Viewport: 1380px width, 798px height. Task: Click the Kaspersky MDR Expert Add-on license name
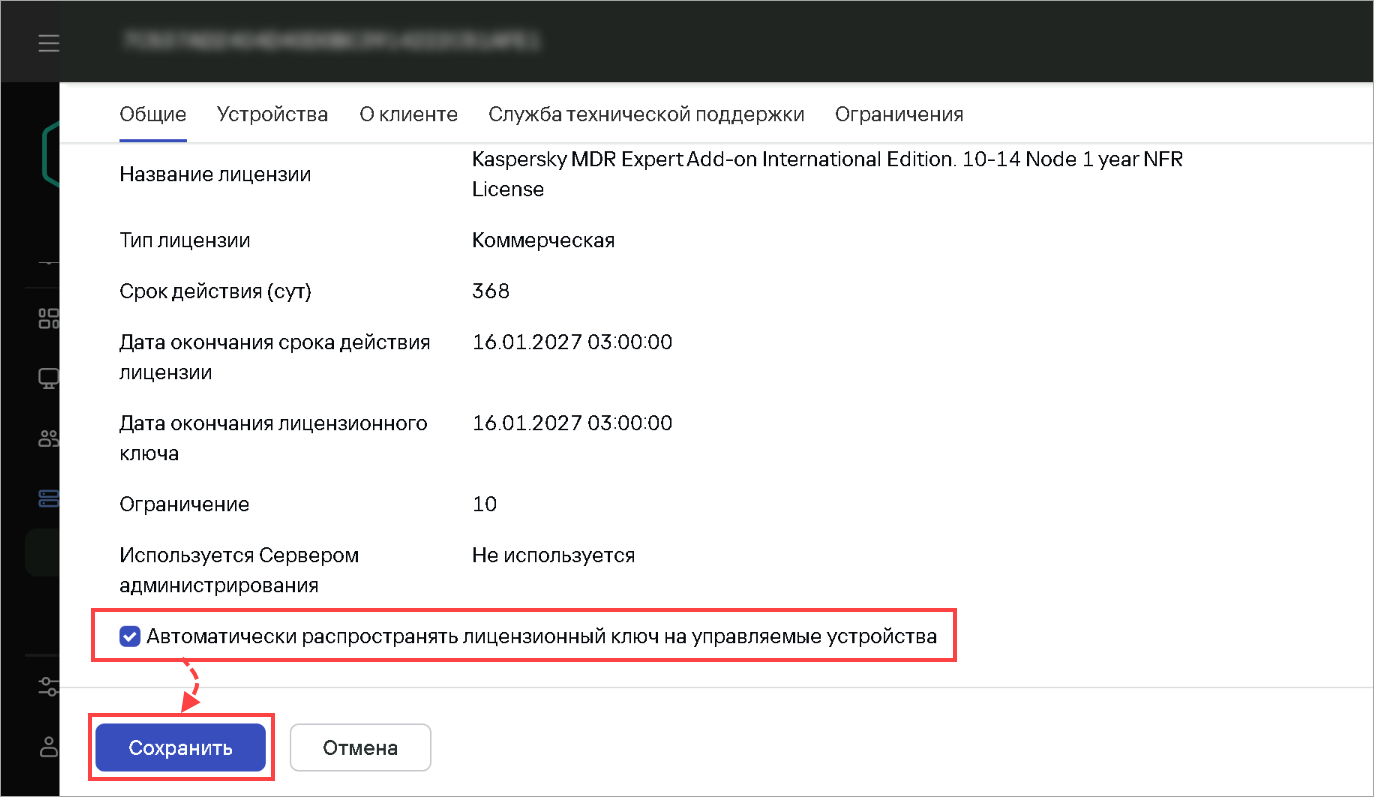[828, 174]
